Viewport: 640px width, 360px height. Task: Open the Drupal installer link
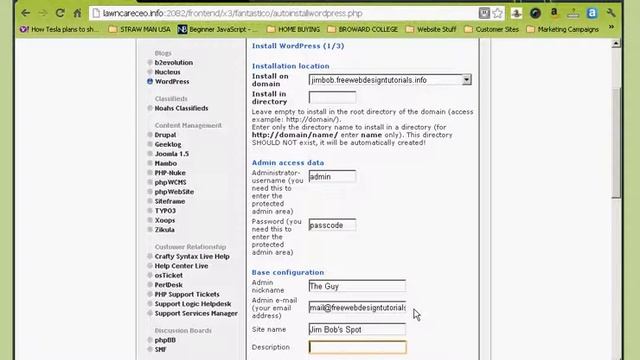(165, 135)
